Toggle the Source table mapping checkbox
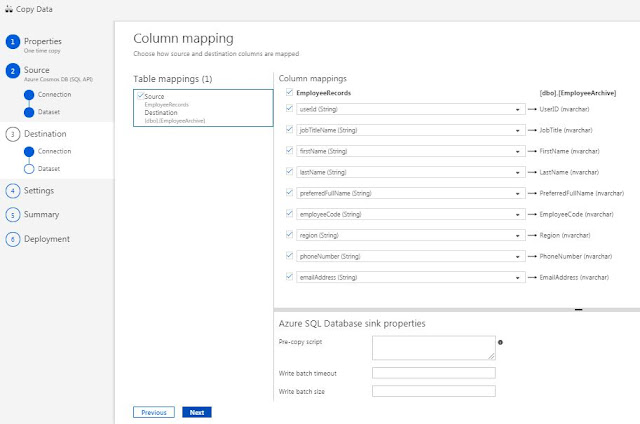The width and height of the screenshot is (640, 424). point(140,96)
